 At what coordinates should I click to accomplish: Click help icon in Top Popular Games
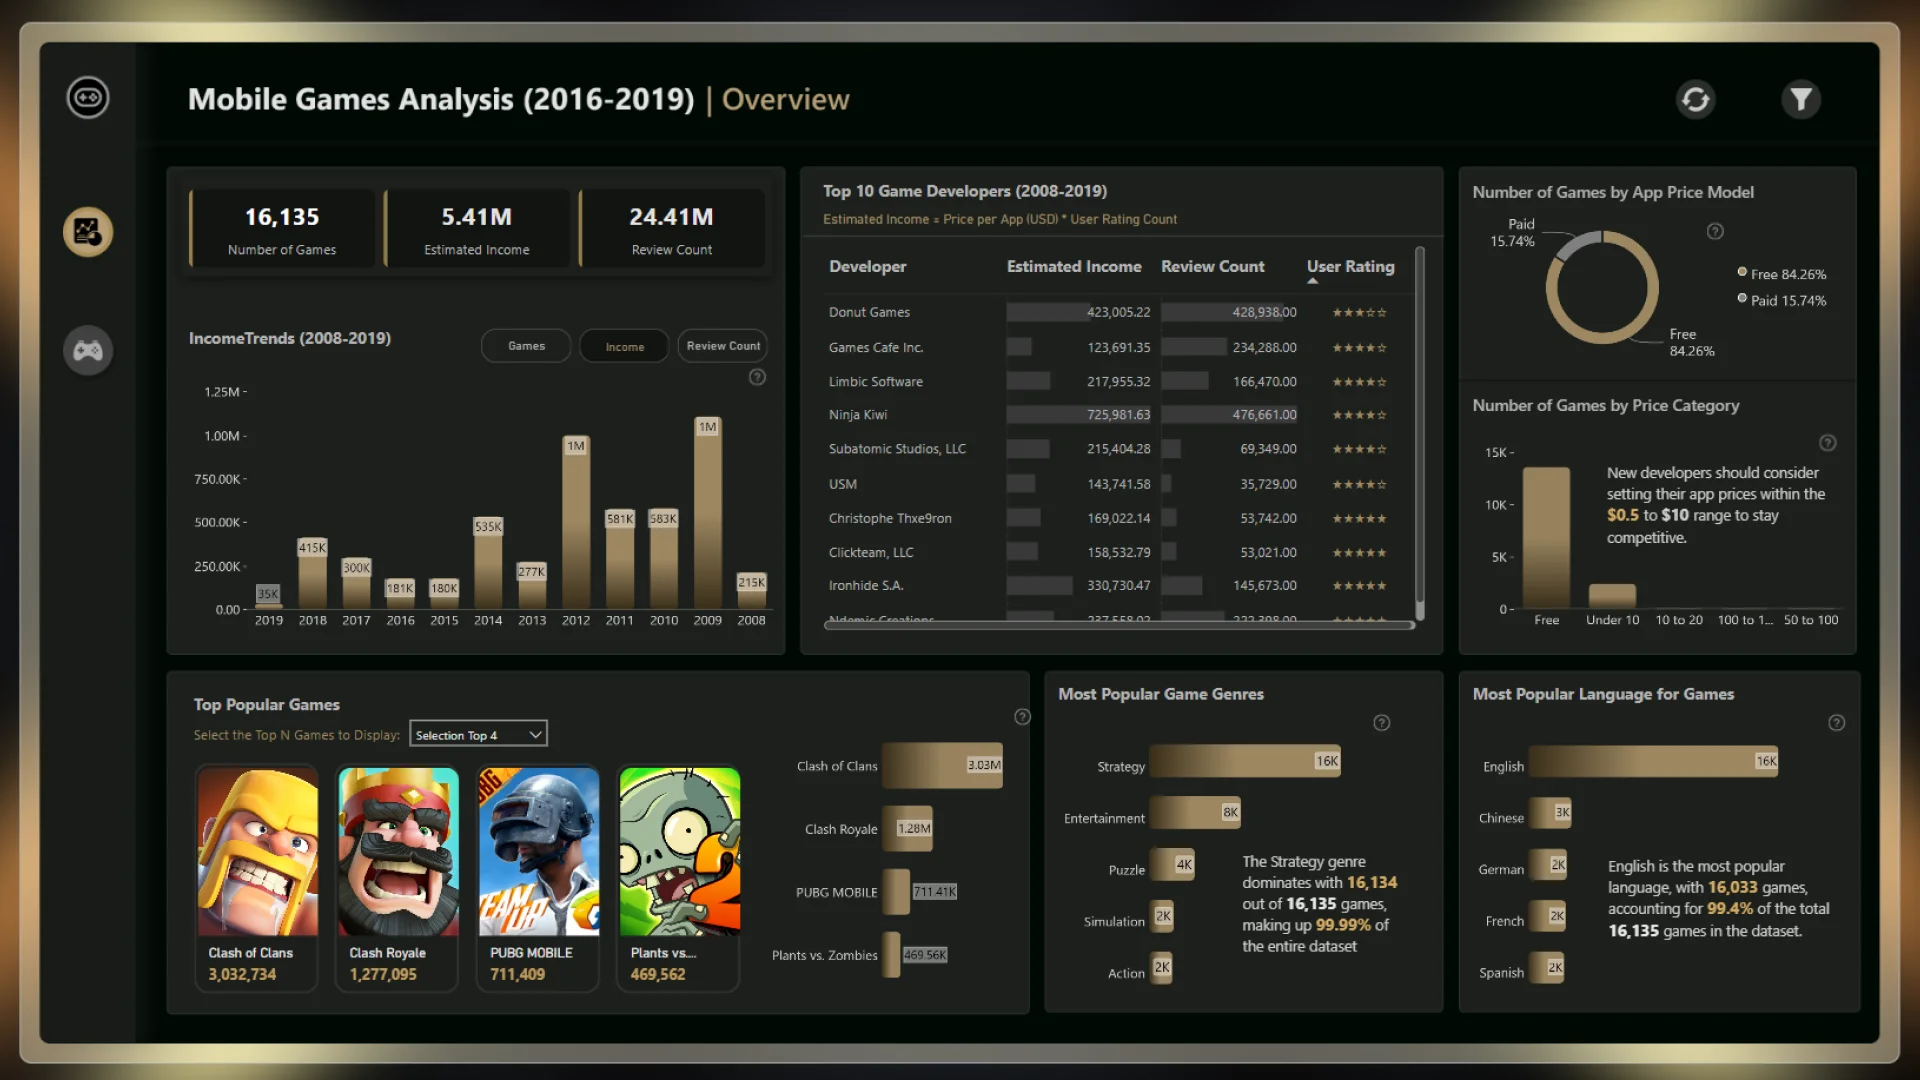tap(1022, 716)
